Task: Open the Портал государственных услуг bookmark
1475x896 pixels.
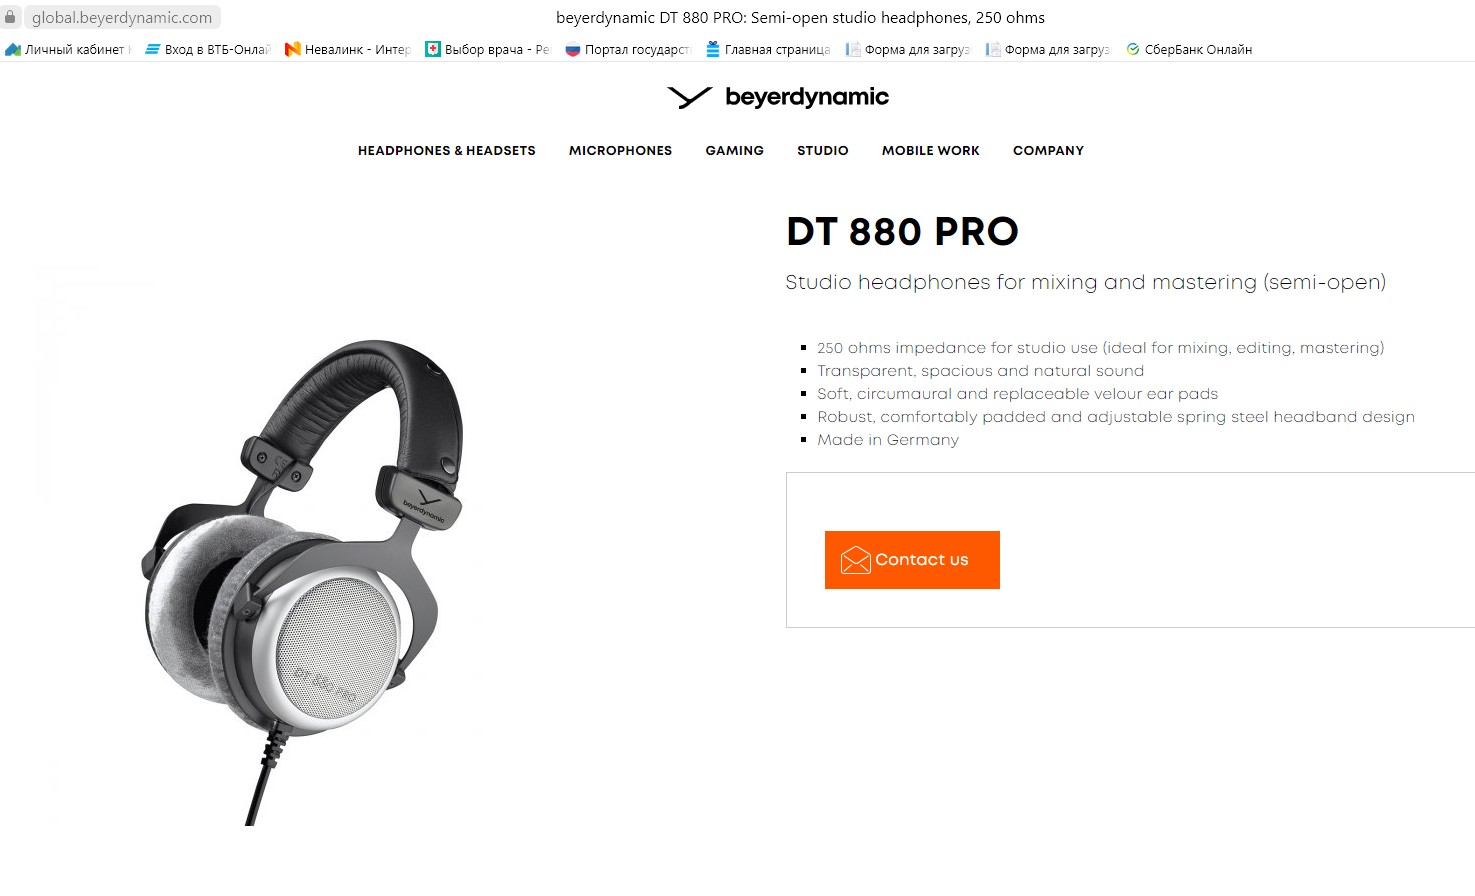Action: [x=628, y=49]
